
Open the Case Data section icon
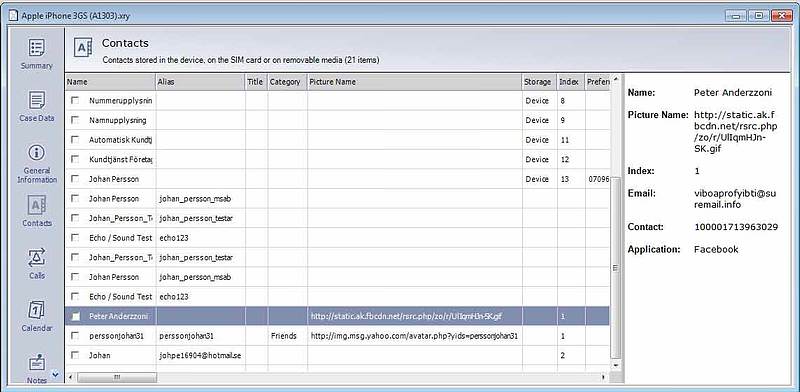point(37,100)
